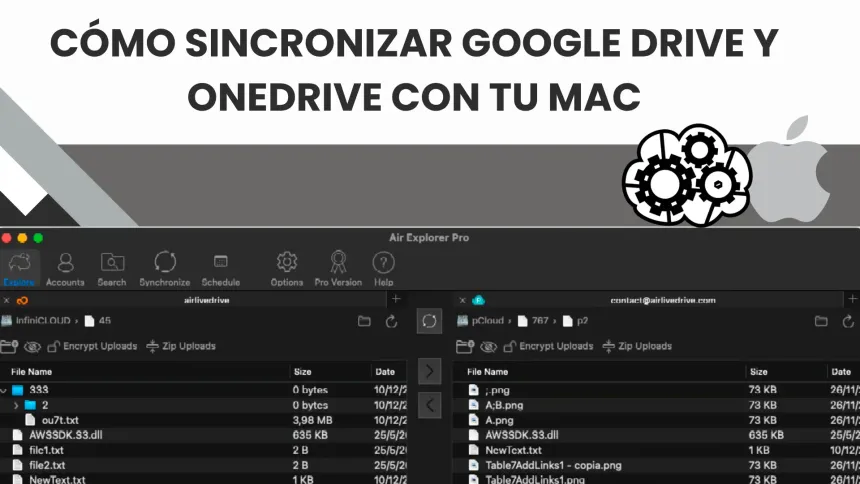Open Accounts from the toolbar
Image resolution: width=860 pixels, height=484 pixels.
pyautogui.click(x=65, y=269)
